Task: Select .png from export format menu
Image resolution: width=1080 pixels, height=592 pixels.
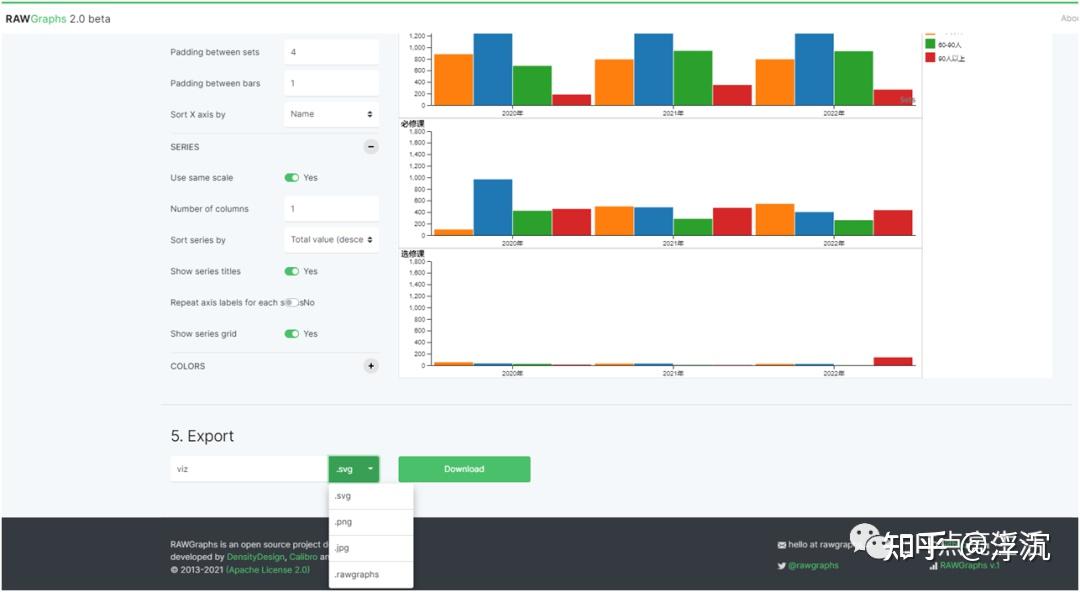Action: point(371,522)
